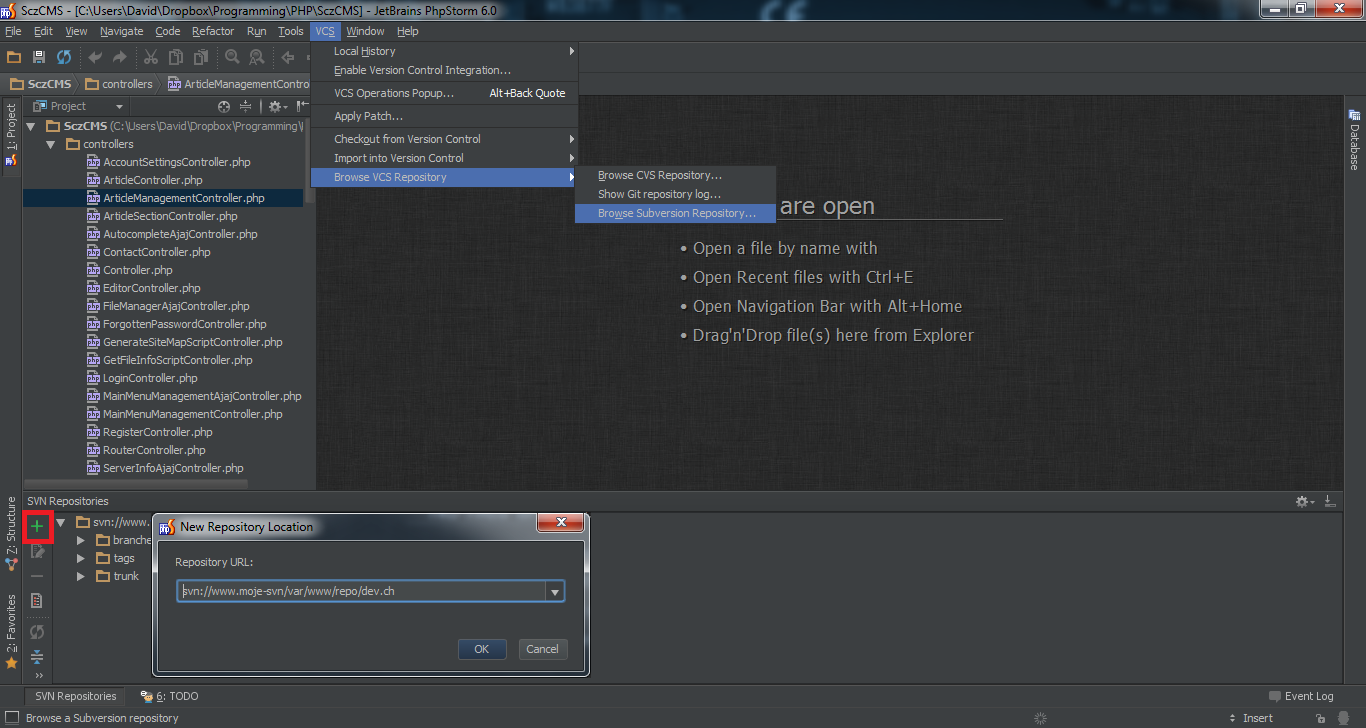This screenshot has width=1366, height=728.
Task: Click tool window toggle icon in status bar corner
Action: click(11, 717)
